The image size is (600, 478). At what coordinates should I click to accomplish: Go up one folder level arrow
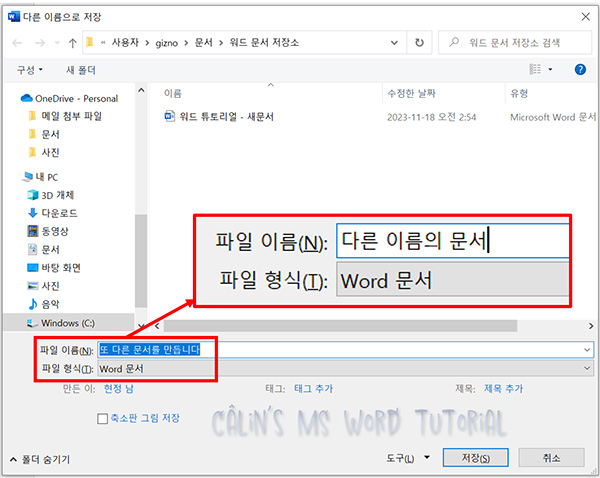(x=72, y=42)
